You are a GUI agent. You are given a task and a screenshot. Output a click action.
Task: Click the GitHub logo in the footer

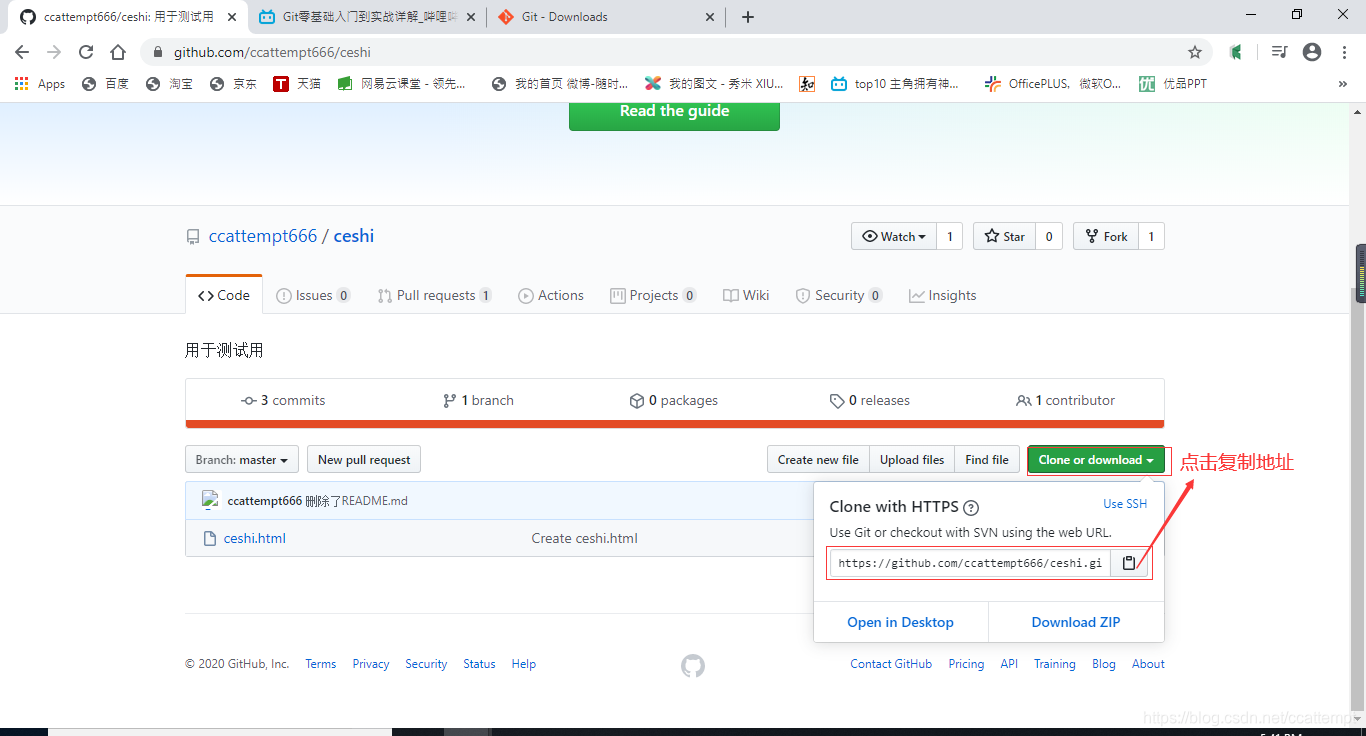693,666
